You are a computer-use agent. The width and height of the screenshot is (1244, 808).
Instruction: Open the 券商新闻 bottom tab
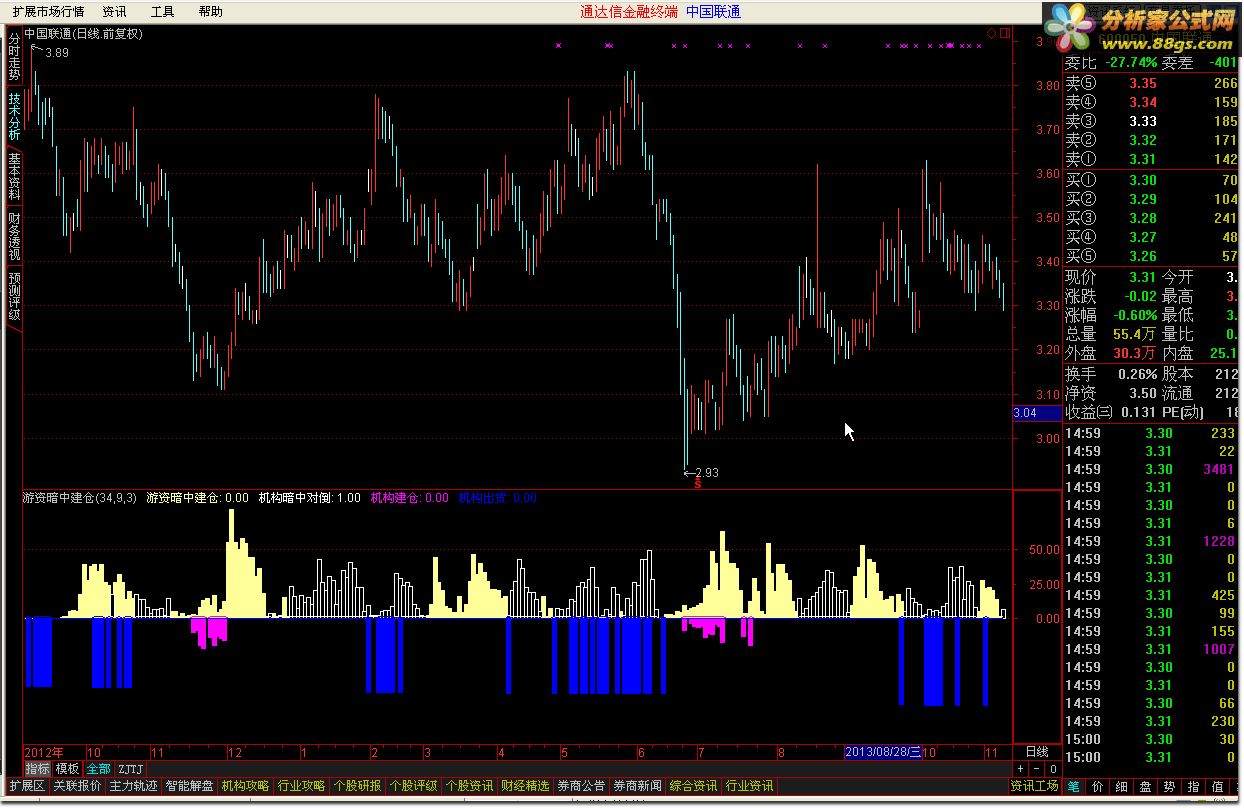(x=637, y=787)
